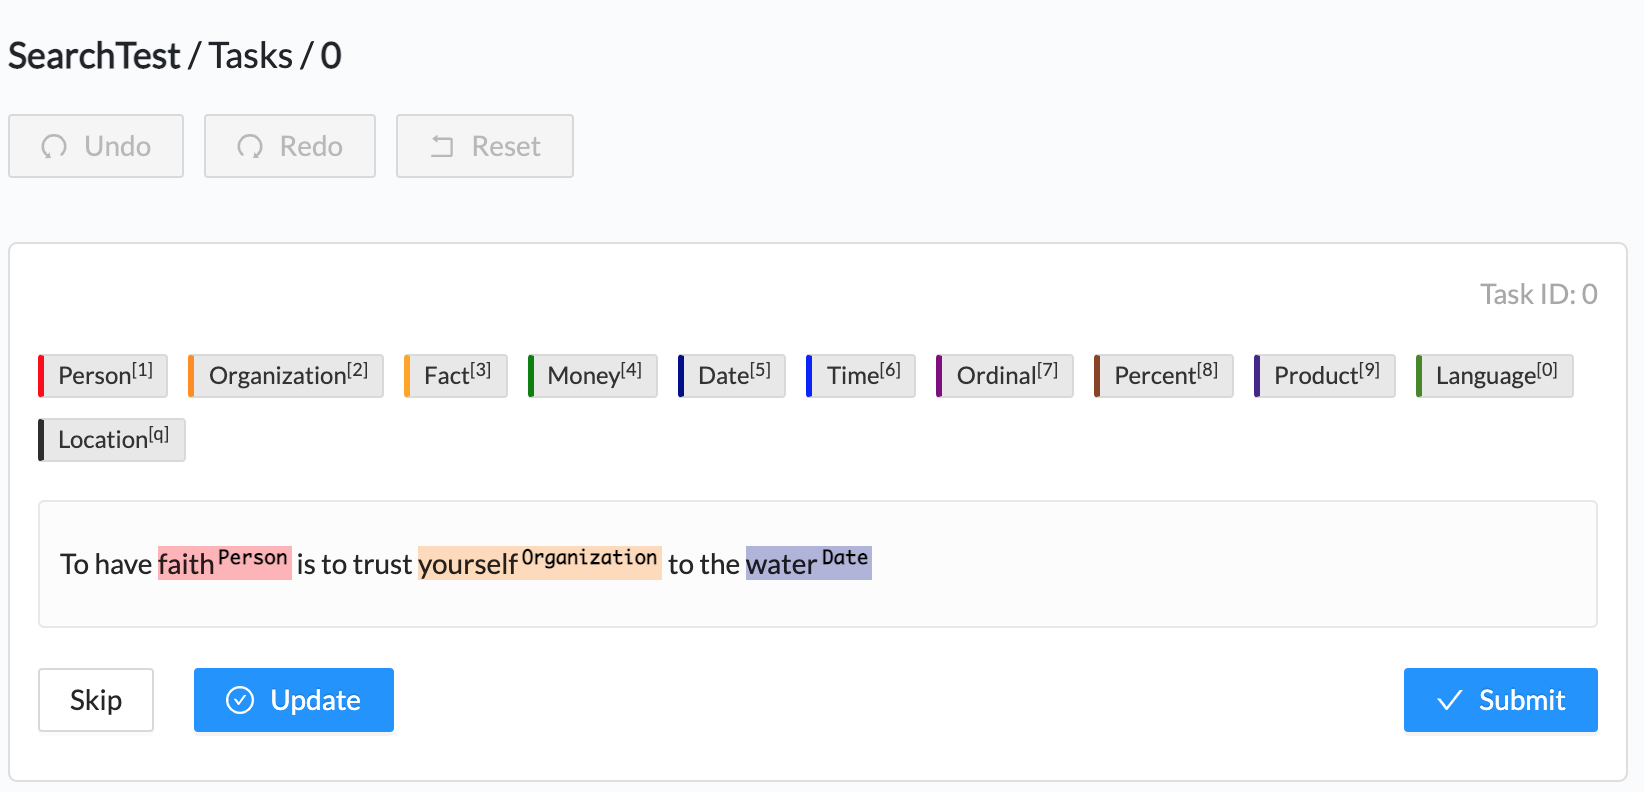
Task: Pick the Money label tag
Action: pyautogui.click(x=594, y=376)
